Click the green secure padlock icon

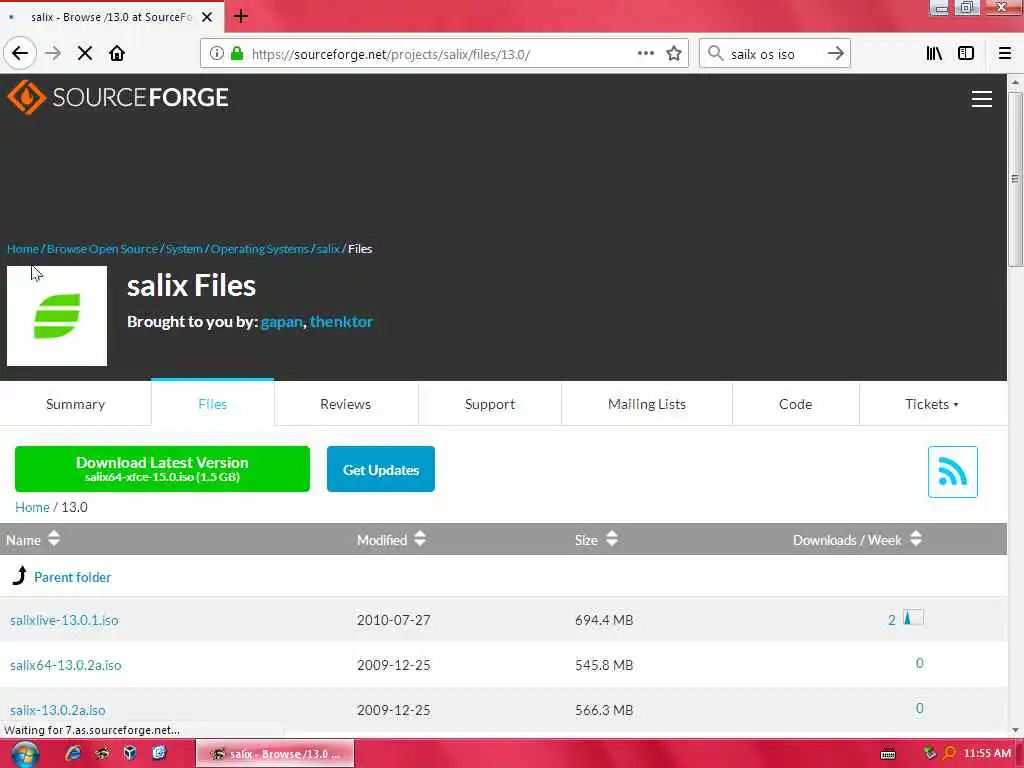coord(237,54)
